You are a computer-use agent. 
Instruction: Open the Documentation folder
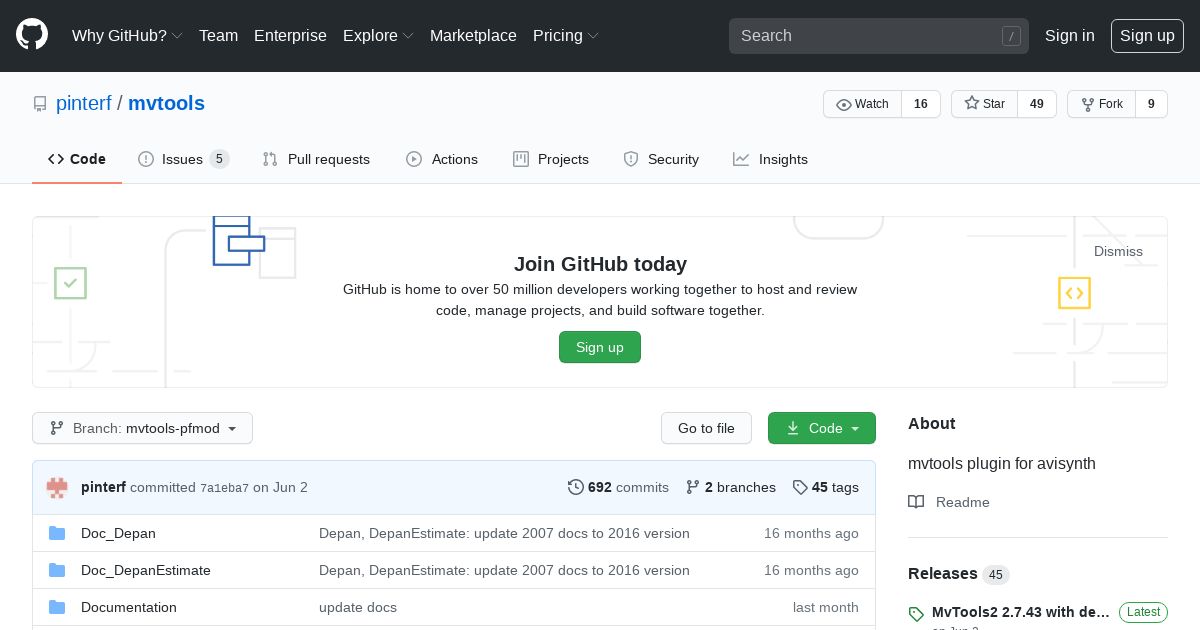[x=129, y=607]
